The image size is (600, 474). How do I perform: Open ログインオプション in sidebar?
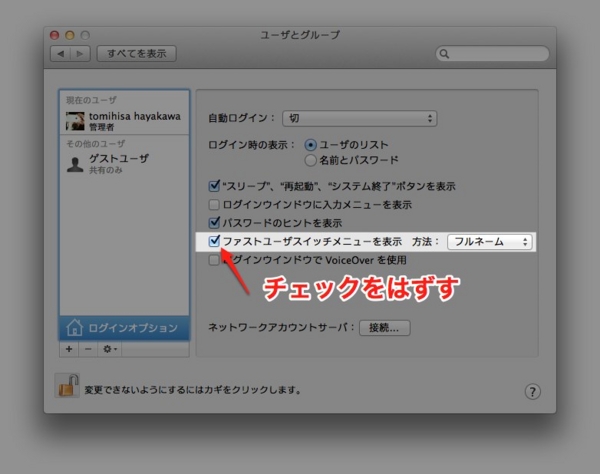point(124,328)
